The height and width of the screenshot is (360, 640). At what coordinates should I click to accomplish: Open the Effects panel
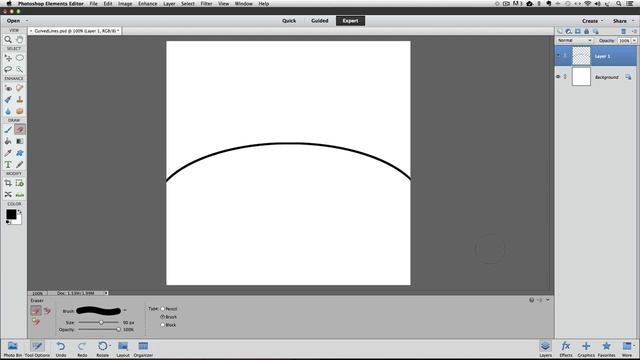(566, 349)
